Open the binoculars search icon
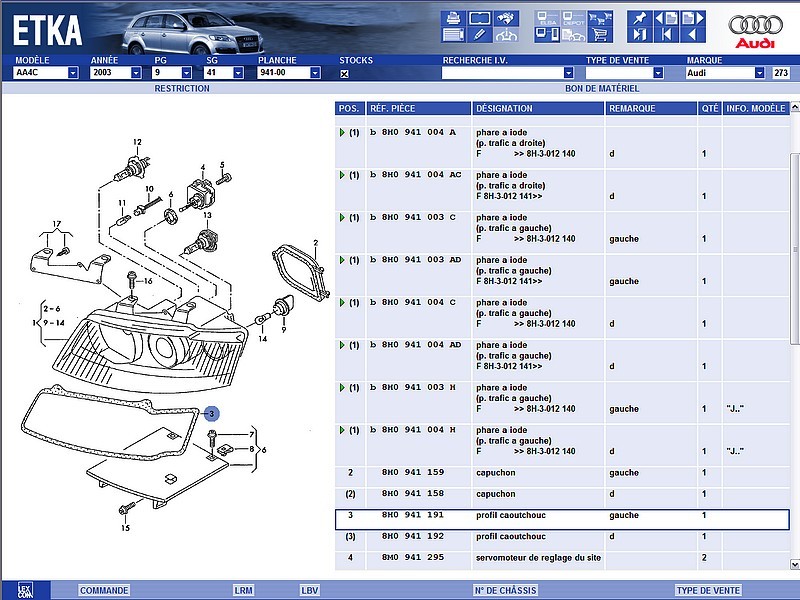 point(506,18)
